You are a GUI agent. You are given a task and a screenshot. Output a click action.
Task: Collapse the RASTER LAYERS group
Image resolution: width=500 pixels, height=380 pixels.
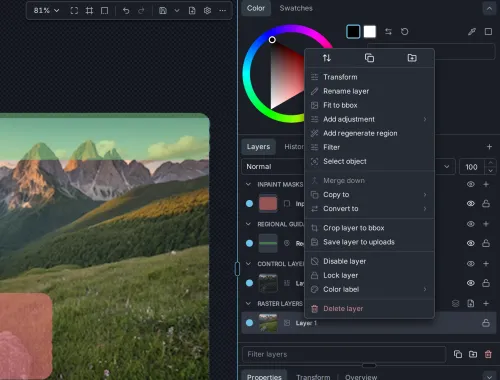248,303
